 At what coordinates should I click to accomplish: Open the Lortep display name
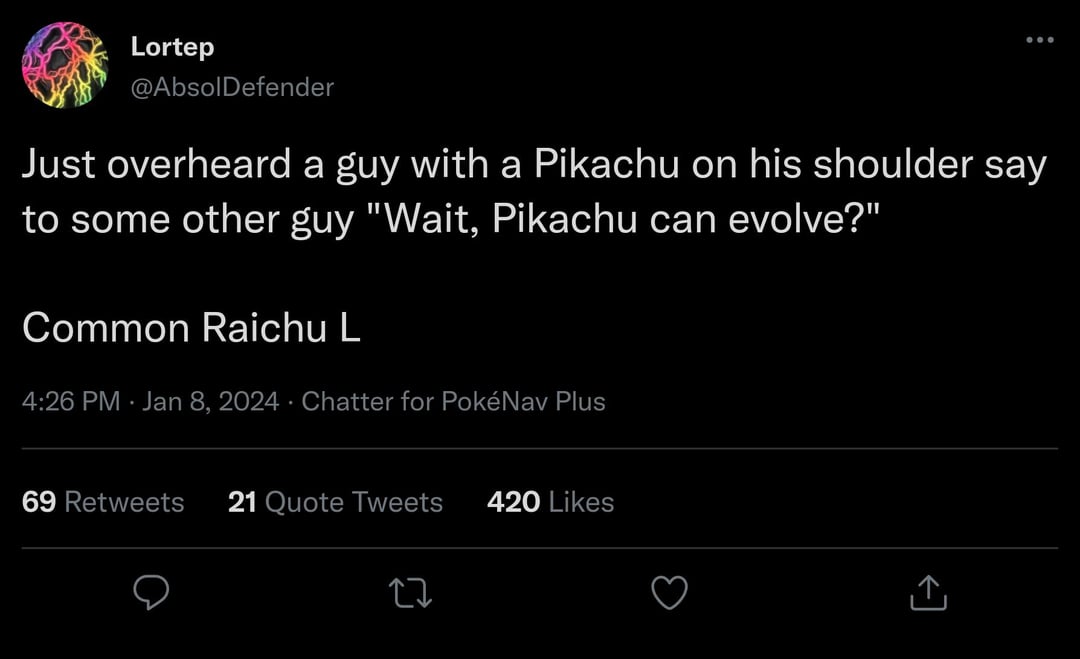[172, 46]
